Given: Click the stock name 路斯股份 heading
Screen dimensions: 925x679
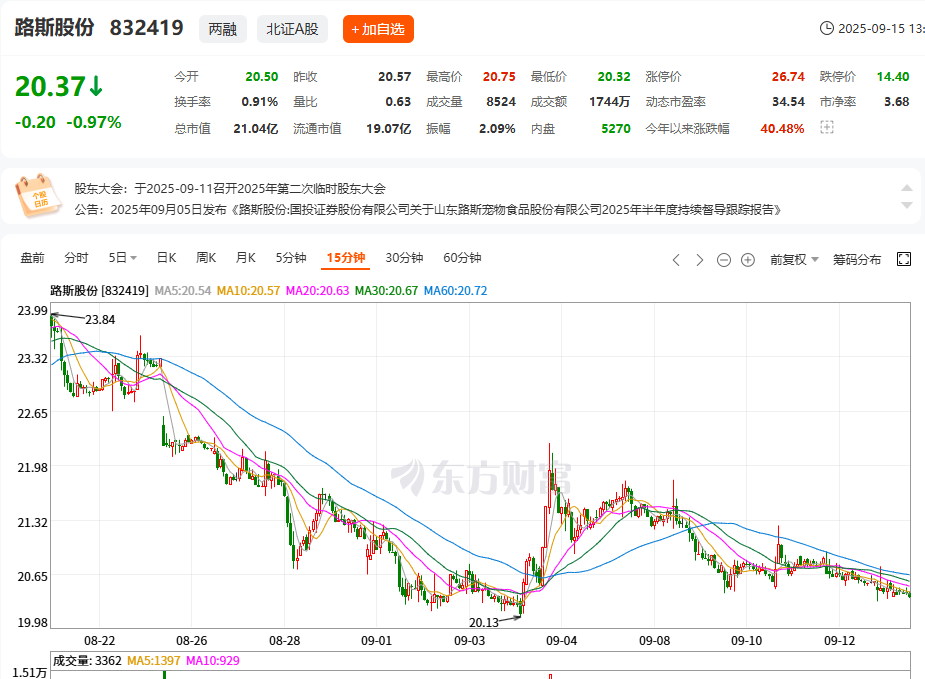Looking at the screenshot, I should coord(54,28).
